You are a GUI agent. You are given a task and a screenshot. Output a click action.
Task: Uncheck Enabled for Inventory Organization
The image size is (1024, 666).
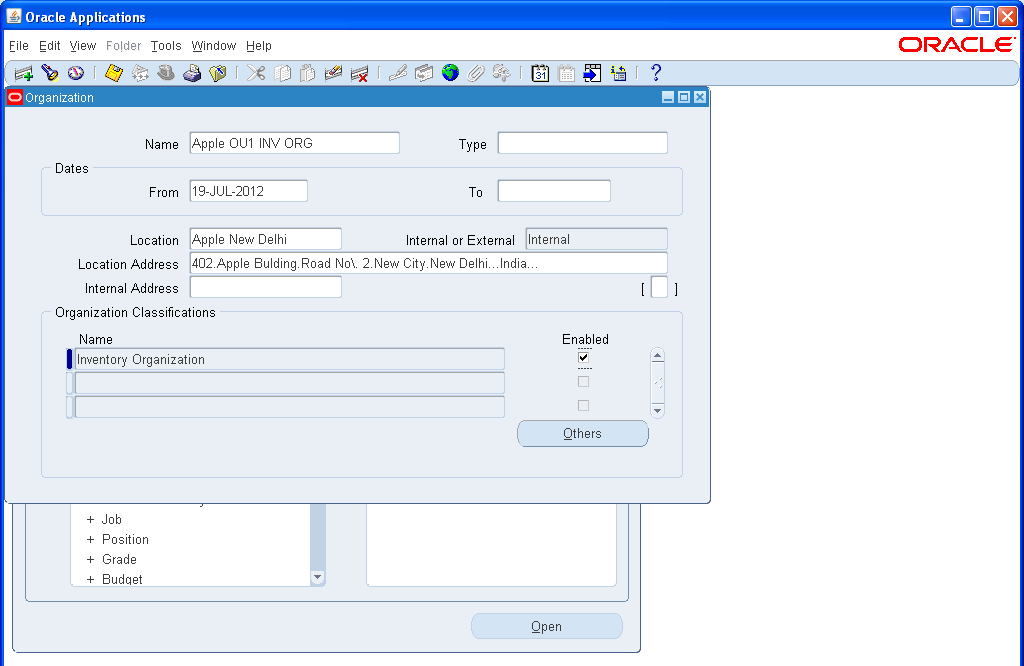pos(584,358)
